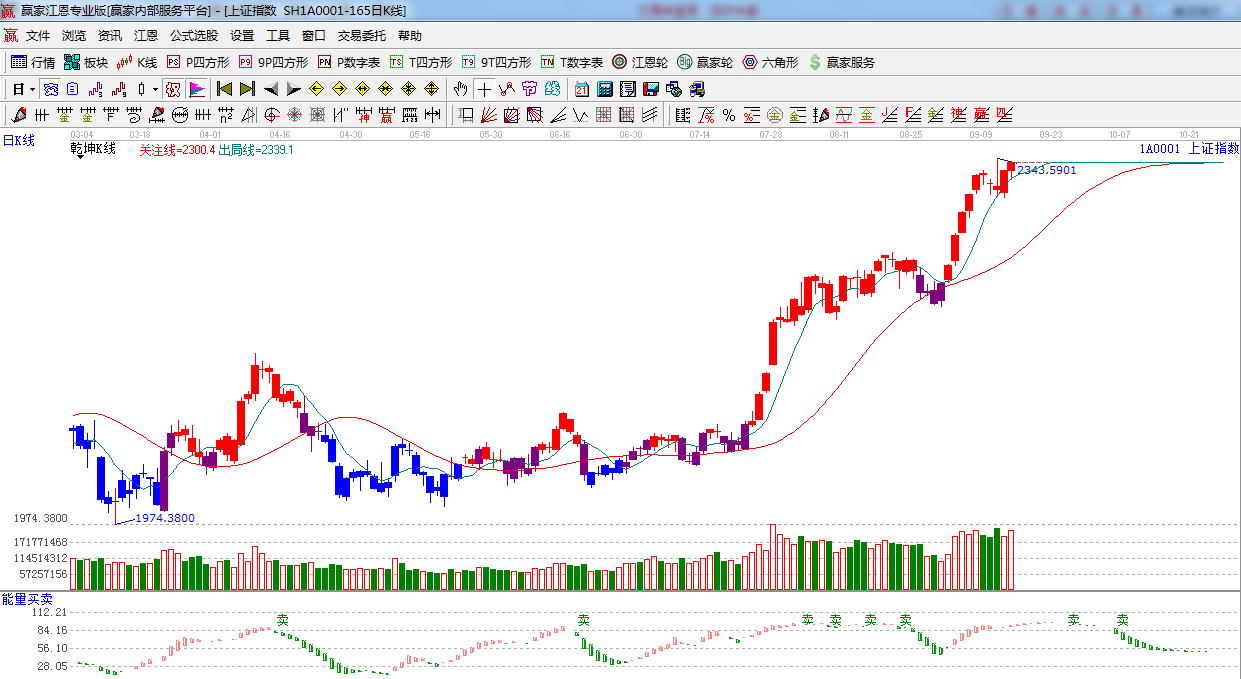
Task: Open the 六角形 hexagon tool
Action: pos(770,62)
